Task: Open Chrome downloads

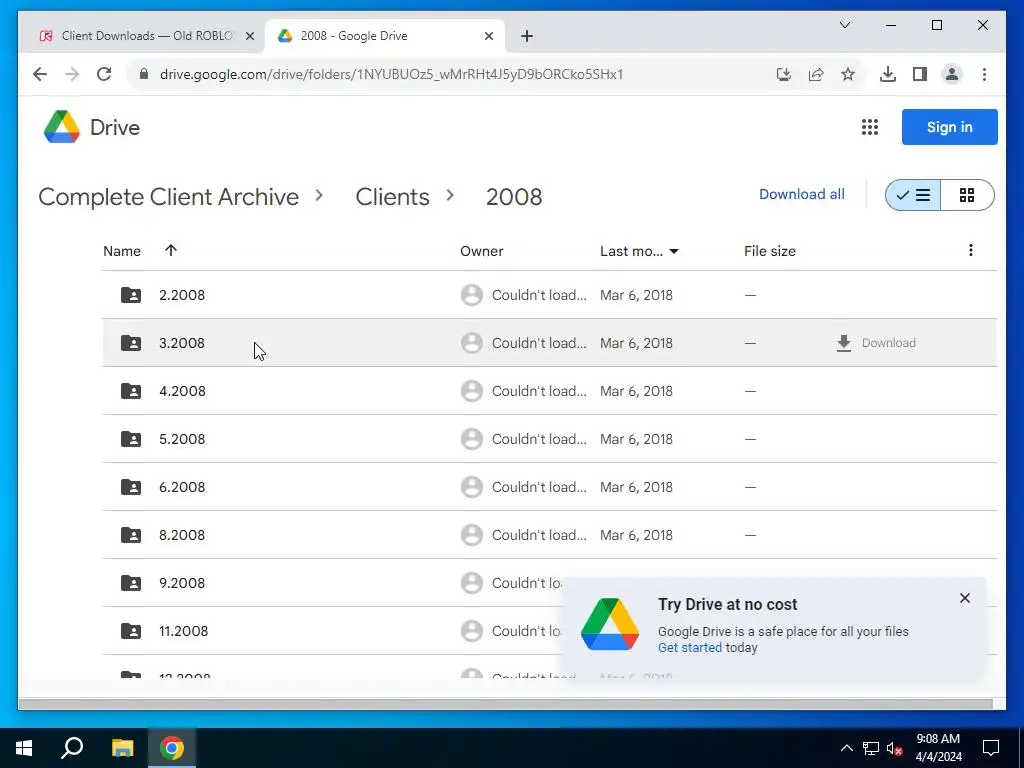Action: coord(888,74)
